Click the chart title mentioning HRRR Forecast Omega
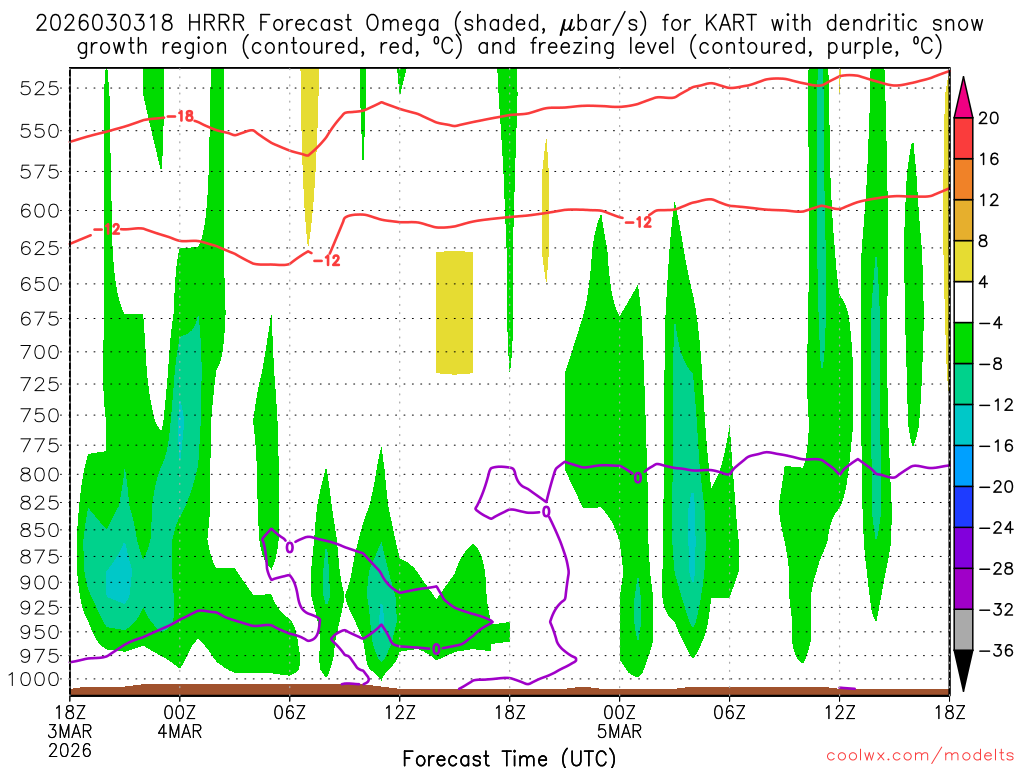 coord(509,35)
